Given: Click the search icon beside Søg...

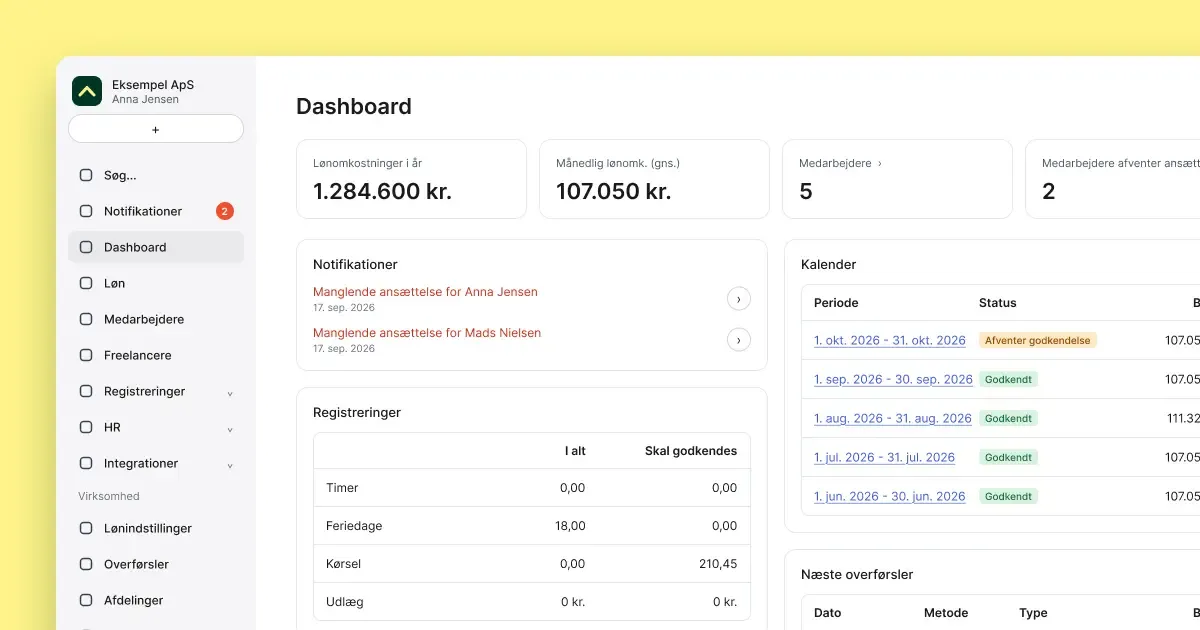Looking at the screenshot, I should point(86,175).
